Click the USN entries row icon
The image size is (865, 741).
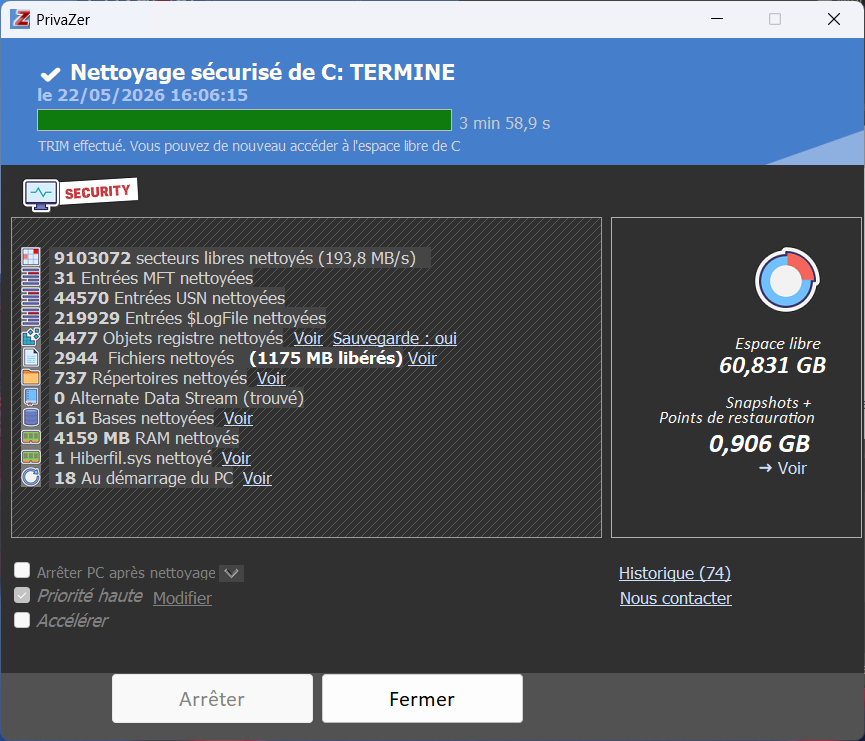tap(31, 297)
